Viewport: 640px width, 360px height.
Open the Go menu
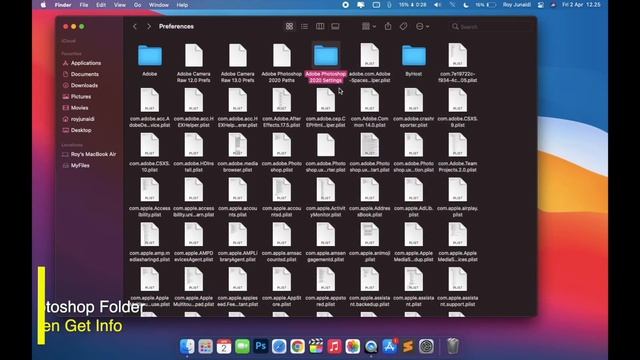(x=138, y=5)
